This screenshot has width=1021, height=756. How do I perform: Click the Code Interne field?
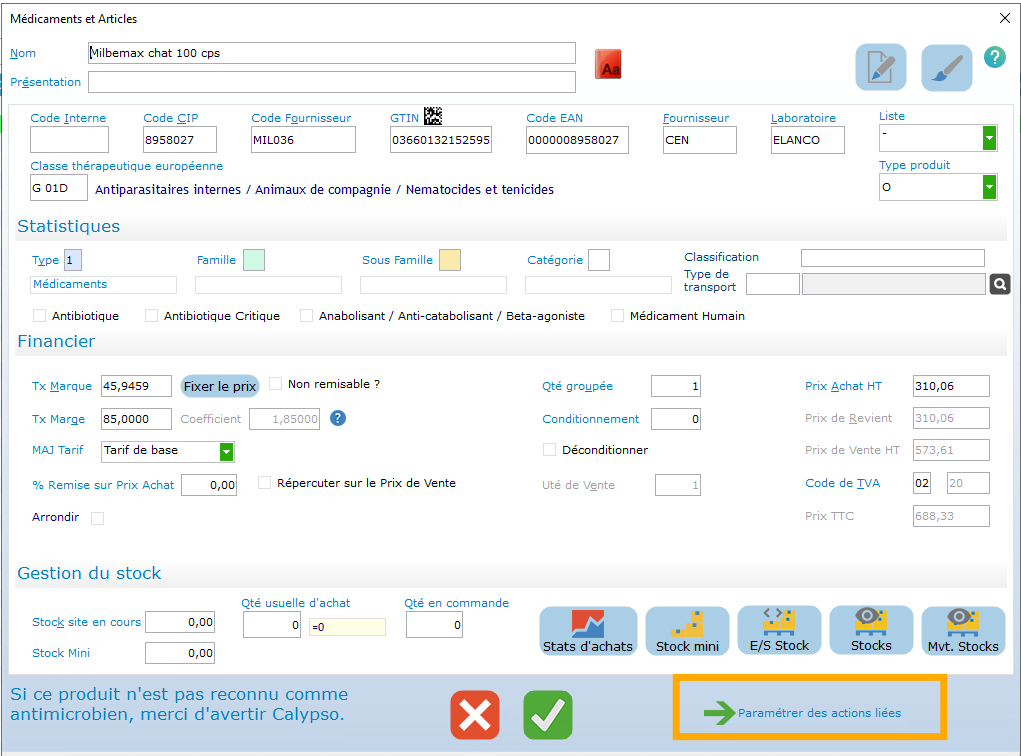[69, 140]
